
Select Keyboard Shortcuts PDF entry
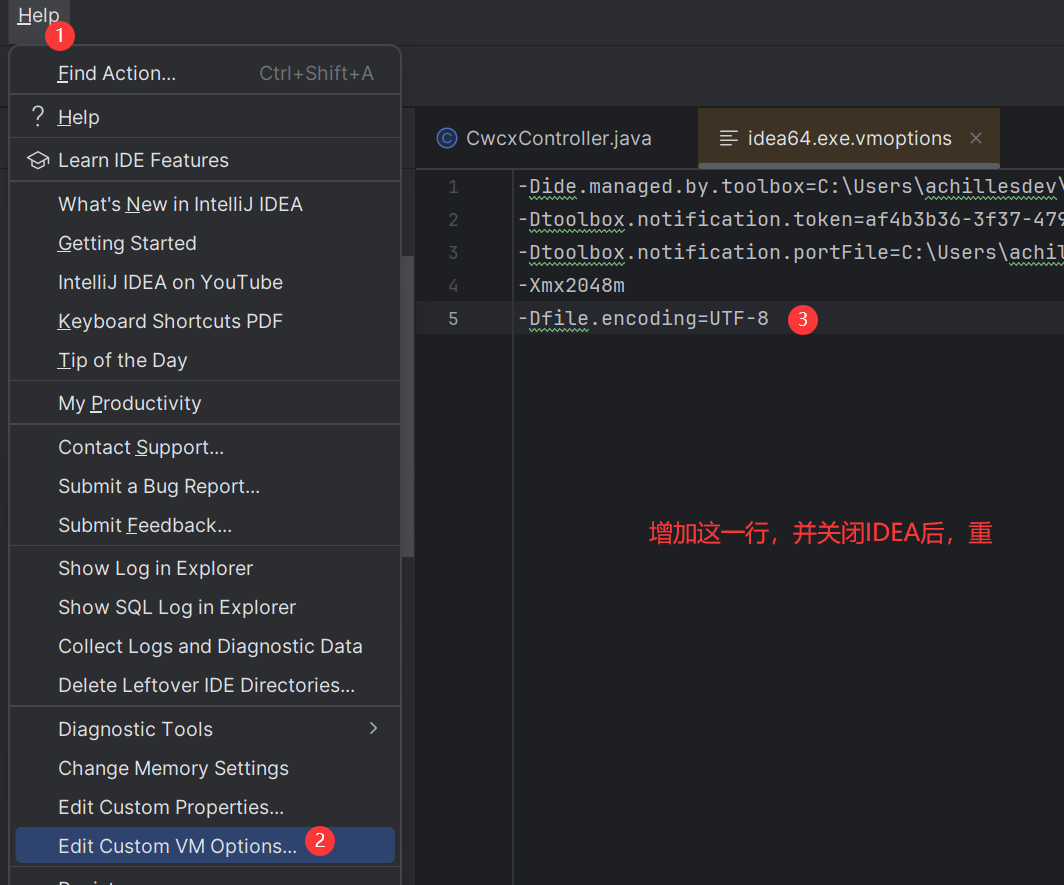[170, 321]
